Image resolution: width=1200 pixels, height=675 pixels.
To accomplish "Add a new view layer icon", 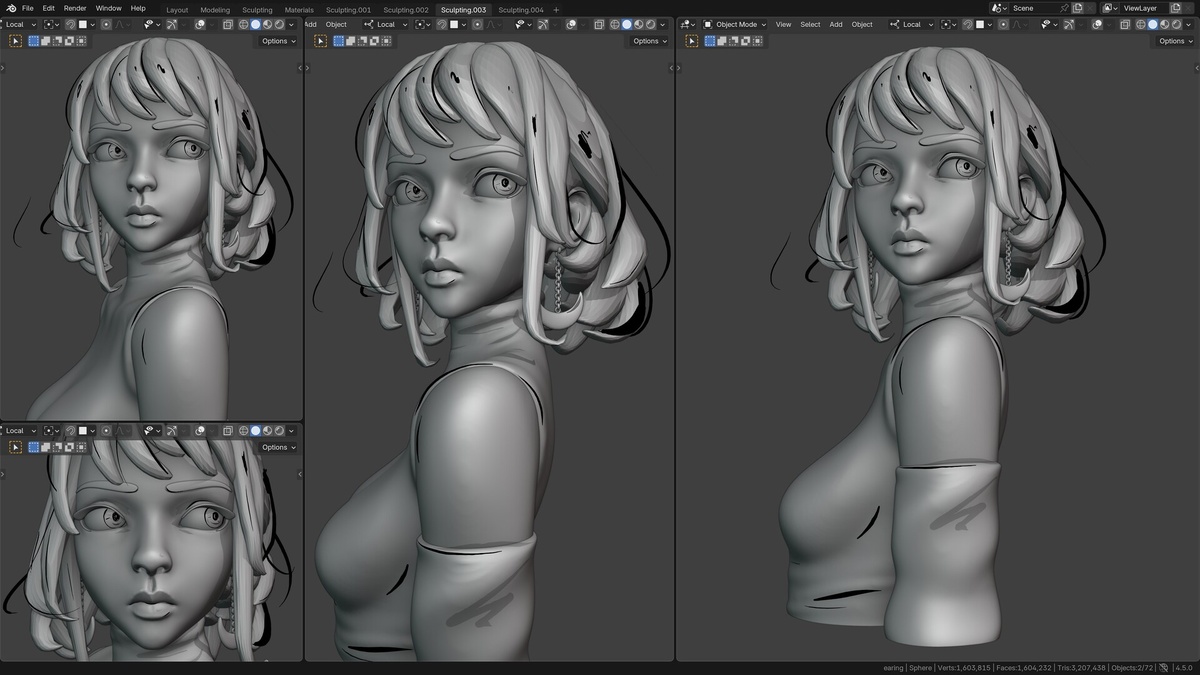I will coord(1175,8).
